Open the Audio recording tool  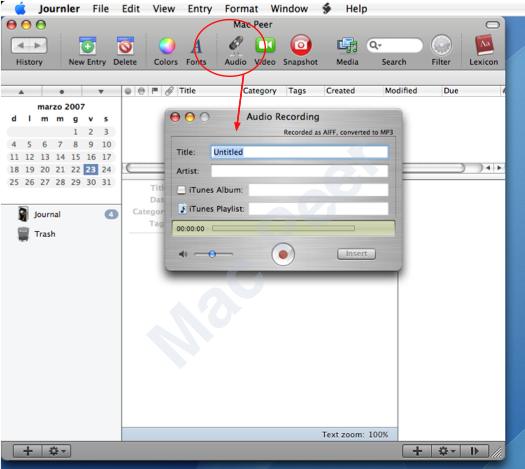coord(236,45)
